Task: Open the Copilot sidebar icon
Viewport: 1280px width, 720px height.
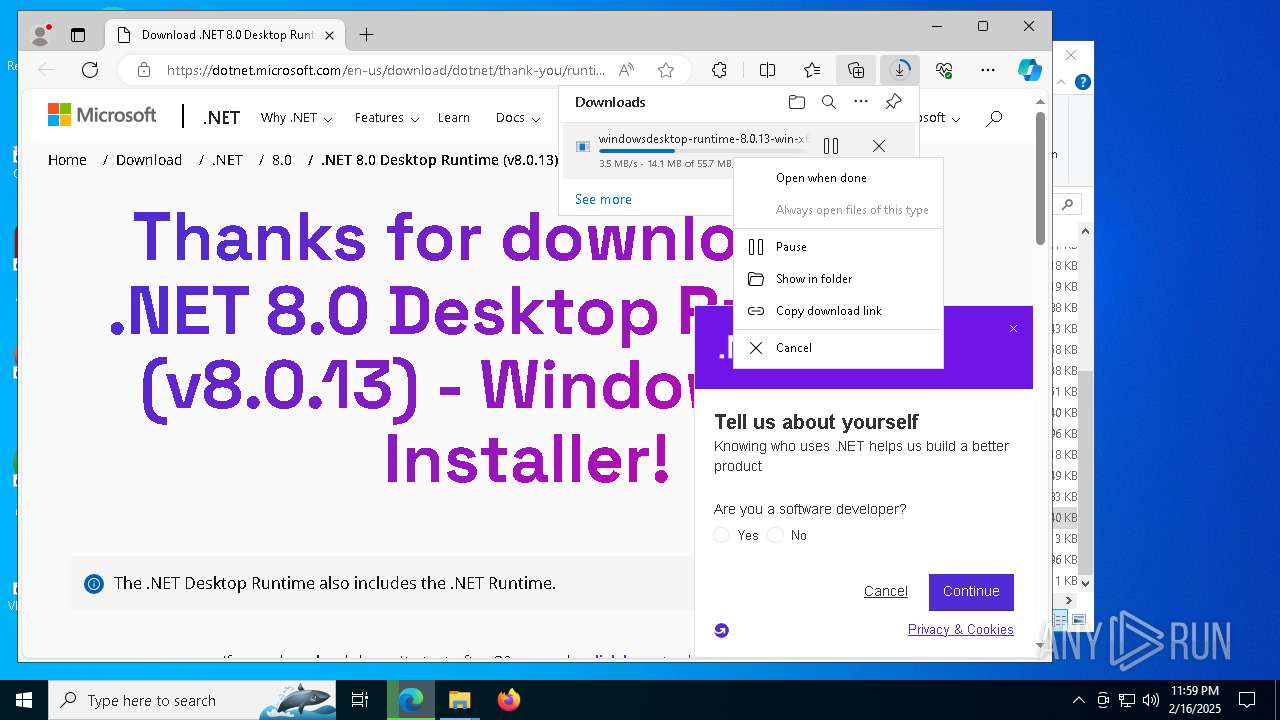Action: pos(1029,70)
